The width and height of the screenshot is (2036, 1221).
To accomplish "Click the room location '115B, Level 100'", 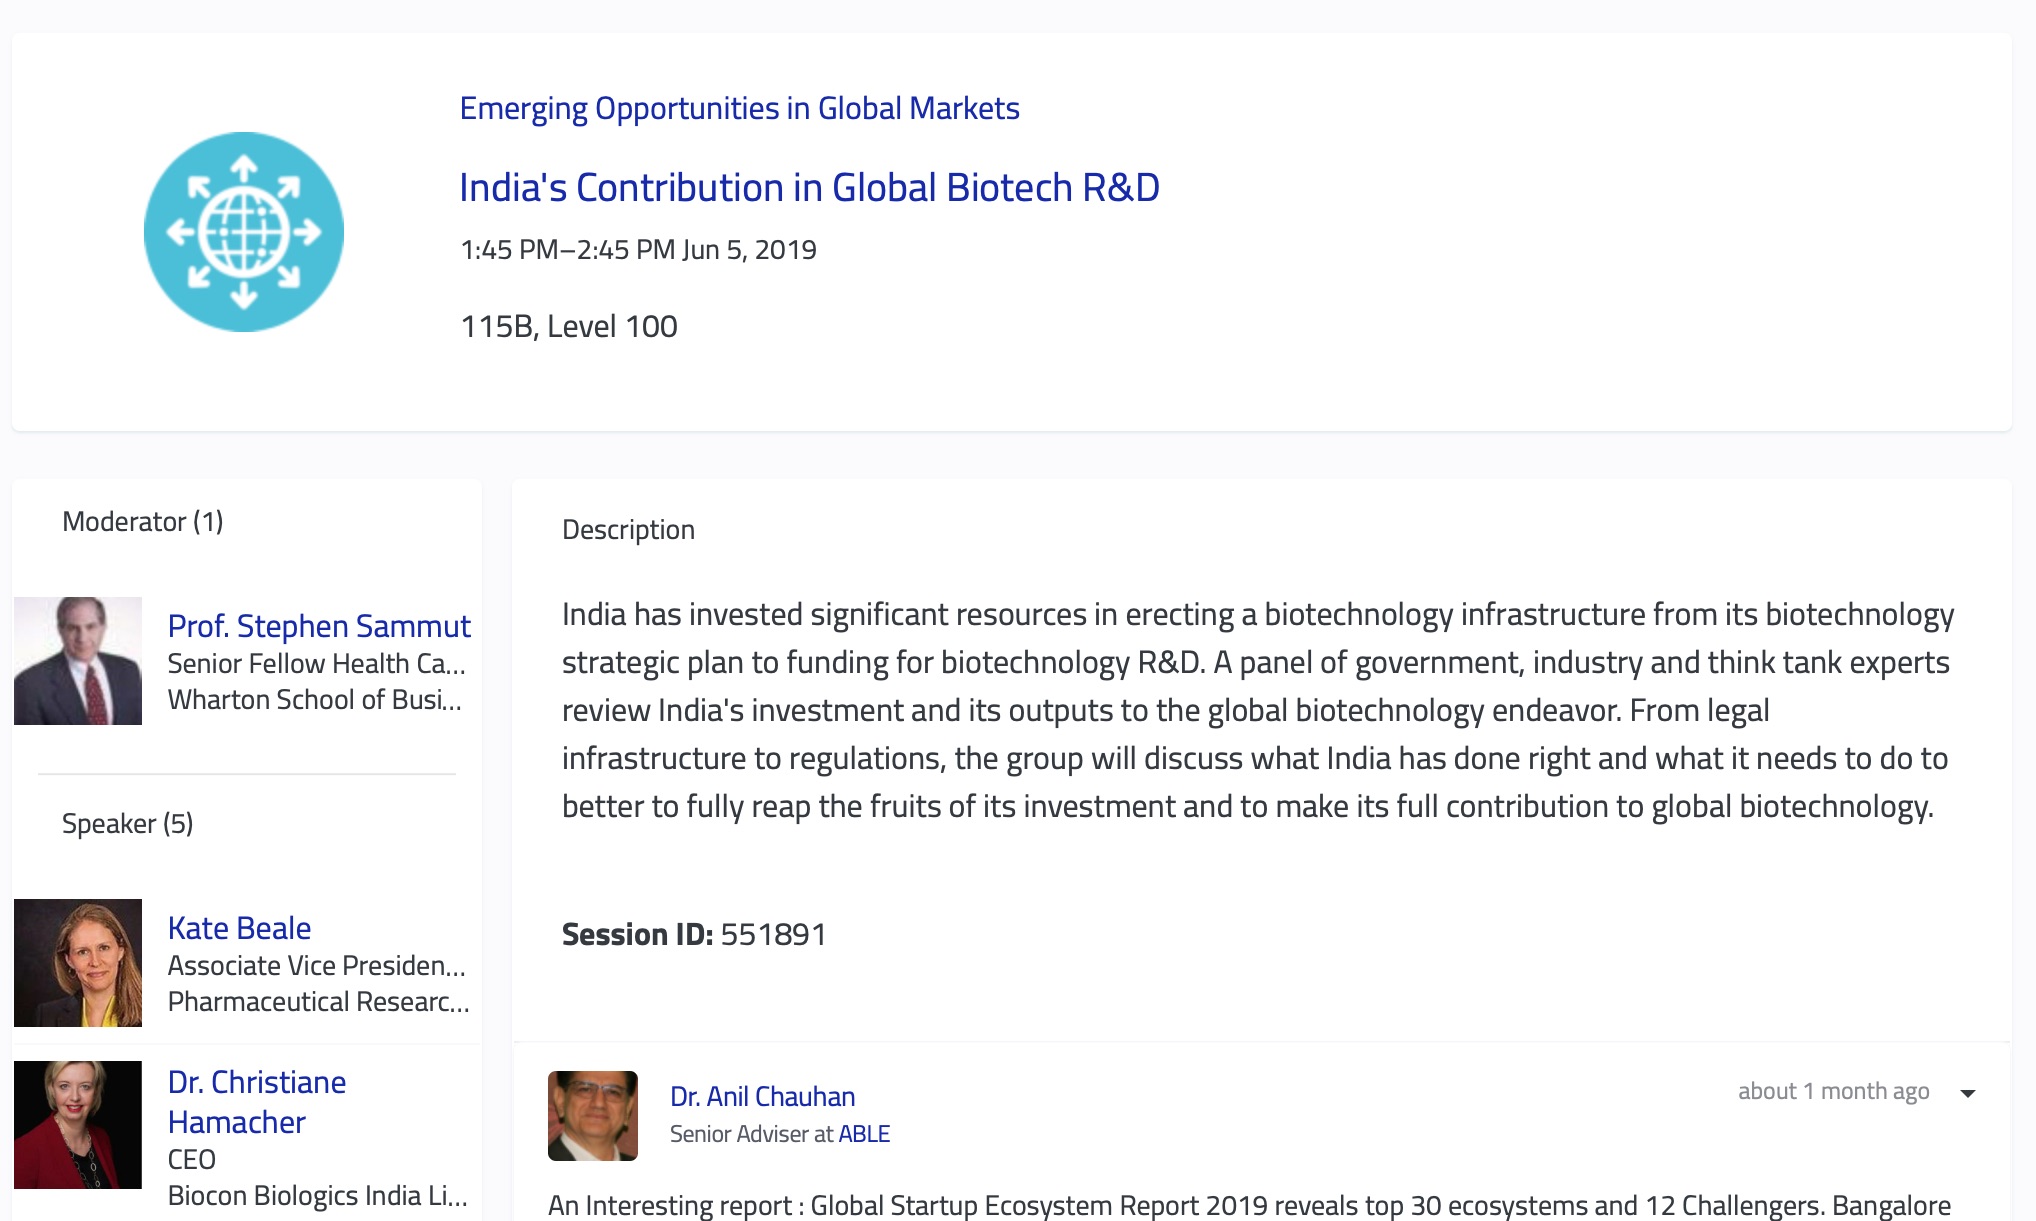I will [569, 327].
